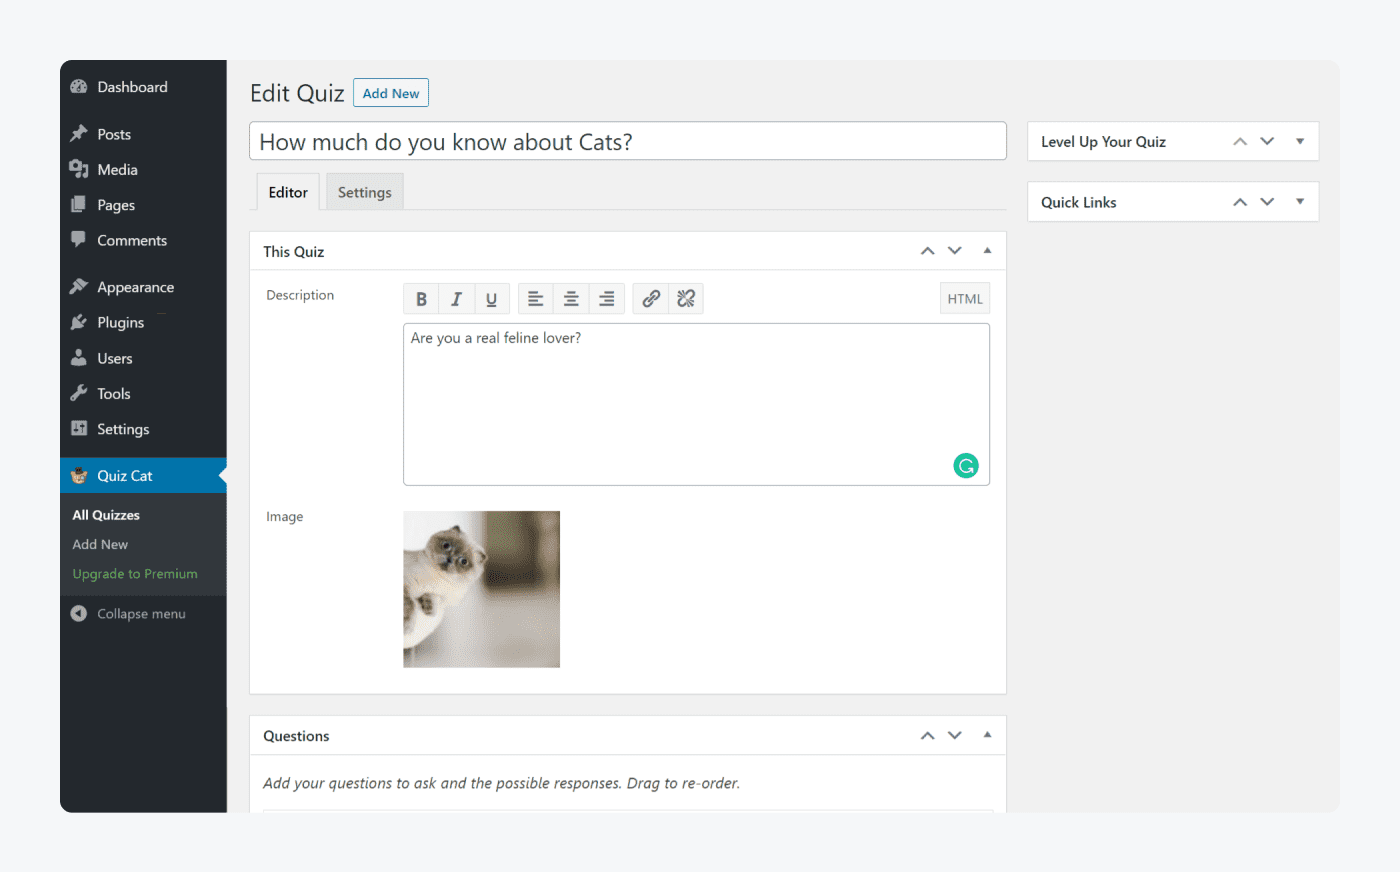Click the Add New quiz button

(x=391, y=93)
